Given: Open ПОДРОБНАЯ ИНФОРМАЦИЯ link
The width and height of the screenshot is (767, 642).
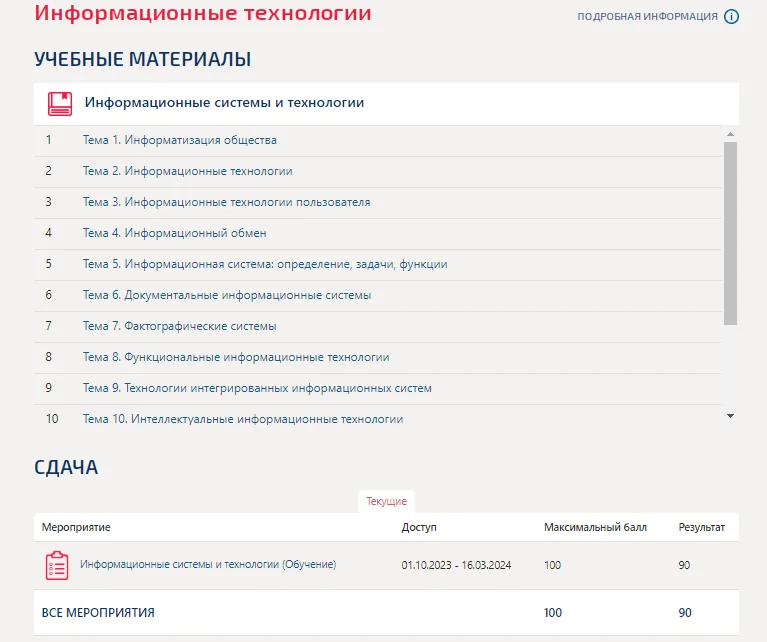Looking at the screenshot, I should click(647, 17).
